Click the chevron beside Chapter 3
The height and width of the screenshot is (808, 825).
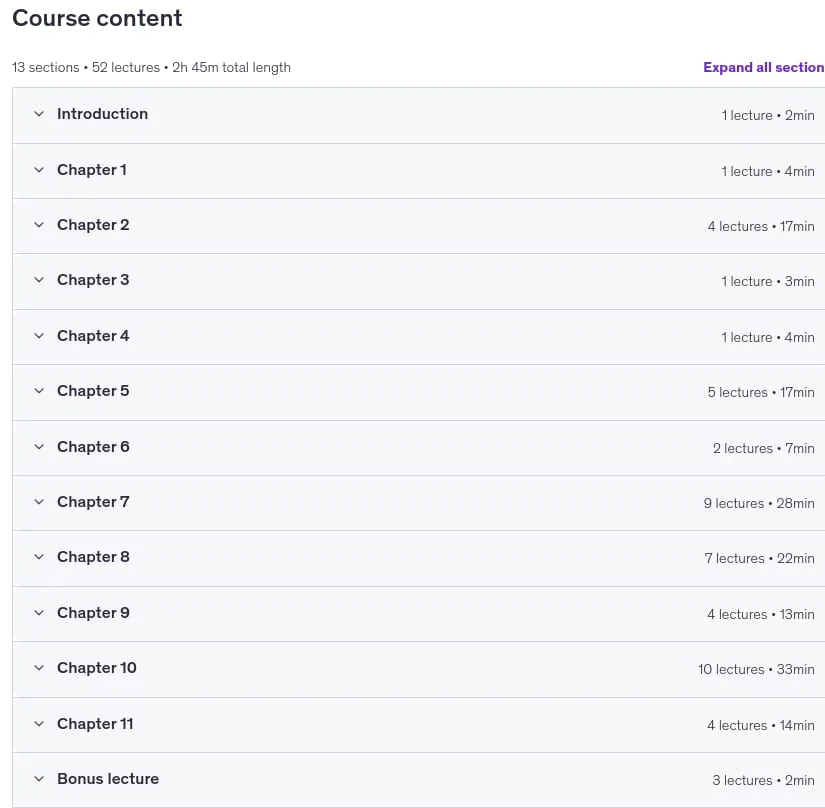pos(39,279)
